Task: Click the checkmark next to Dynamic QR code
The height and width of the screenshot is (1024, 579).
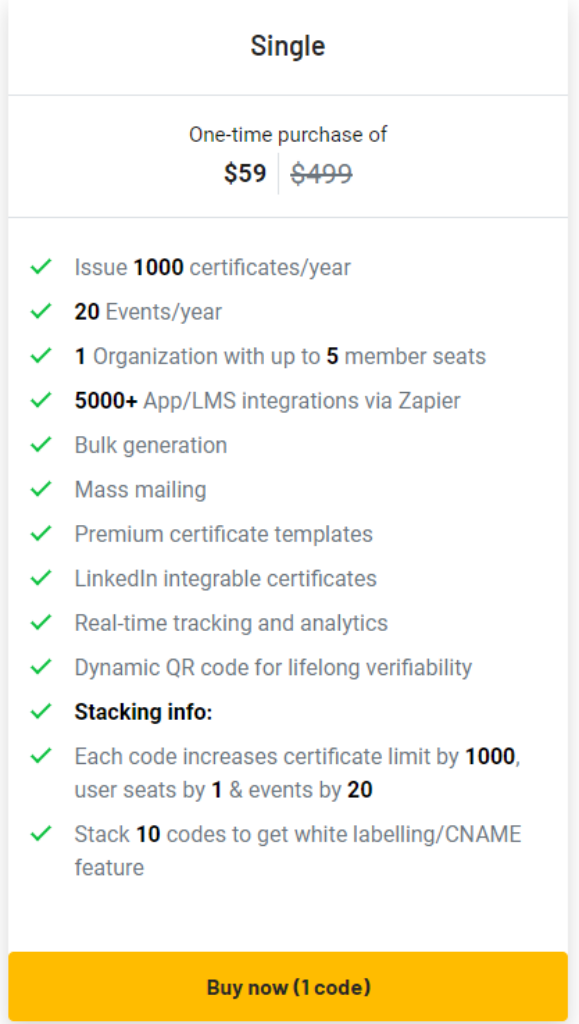Action: point(40,666)
